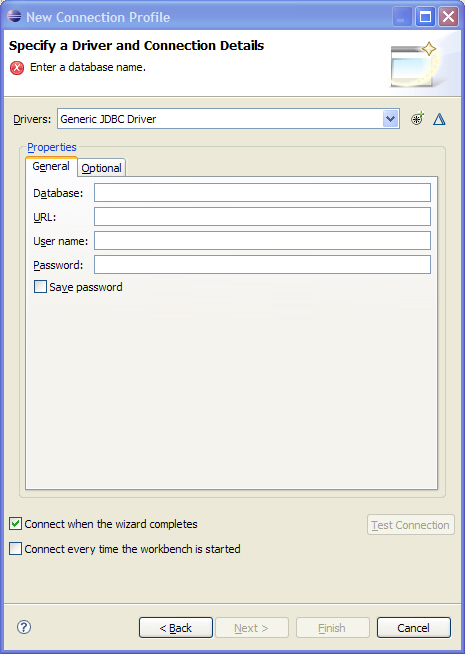Click the wizard banner image
The height and width of the screenshot is (654, 465).
pyautogui.click(x=414, y=64)
